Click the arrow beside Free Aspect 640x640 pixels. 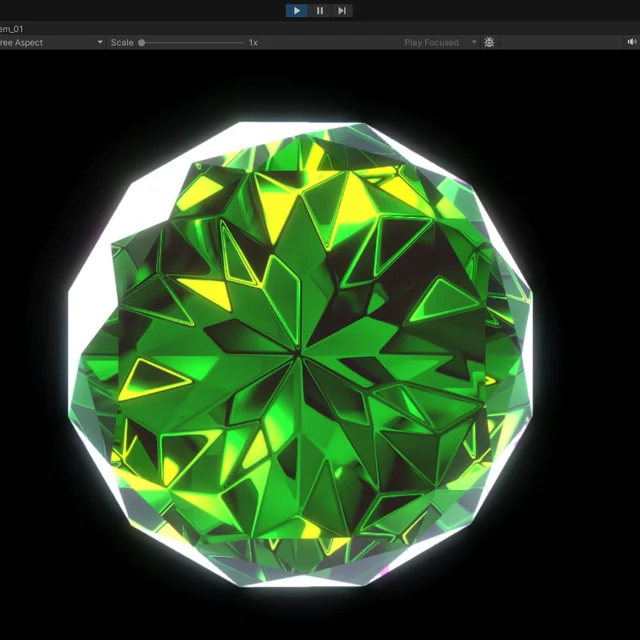click(x=100, y=43)
